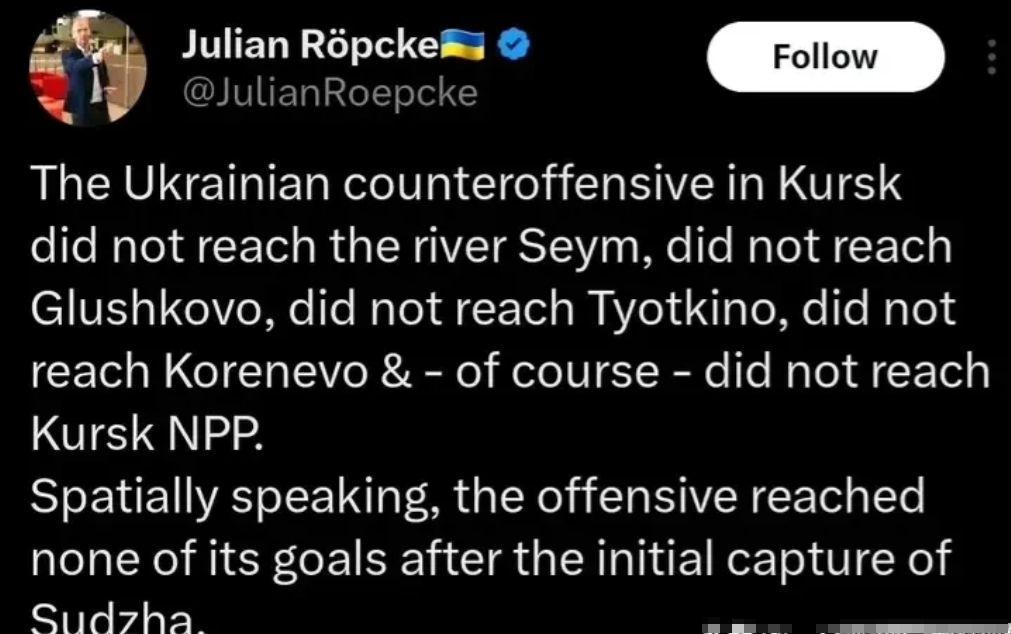Click the phrase Kursk NPP in the tweet

click(x=147, y=433)
